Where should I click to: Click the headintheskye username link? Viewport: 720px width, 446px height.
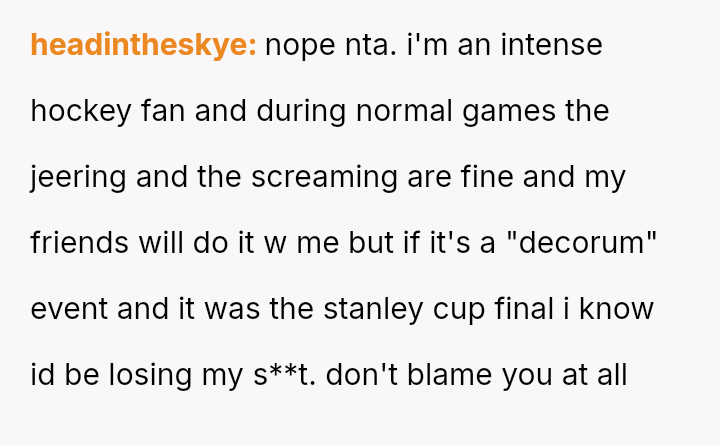(144, 45)
